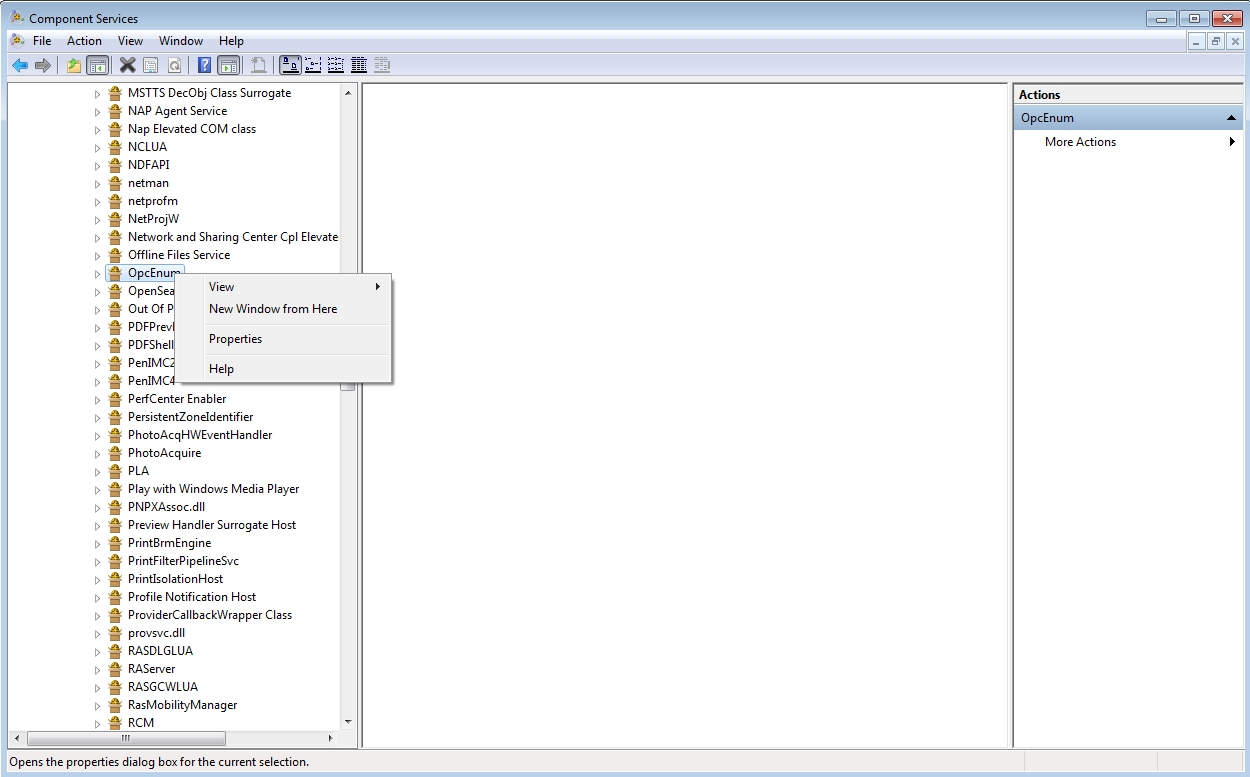Select Properties from the context menu
The image size is (1250, 777).
coord(236,338)
